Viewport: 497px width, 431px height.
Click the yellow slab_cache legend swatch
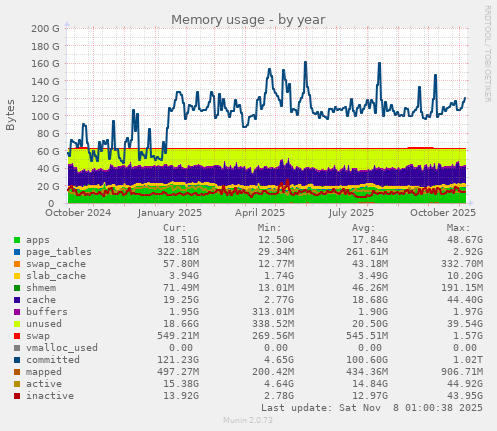point(17,276)
